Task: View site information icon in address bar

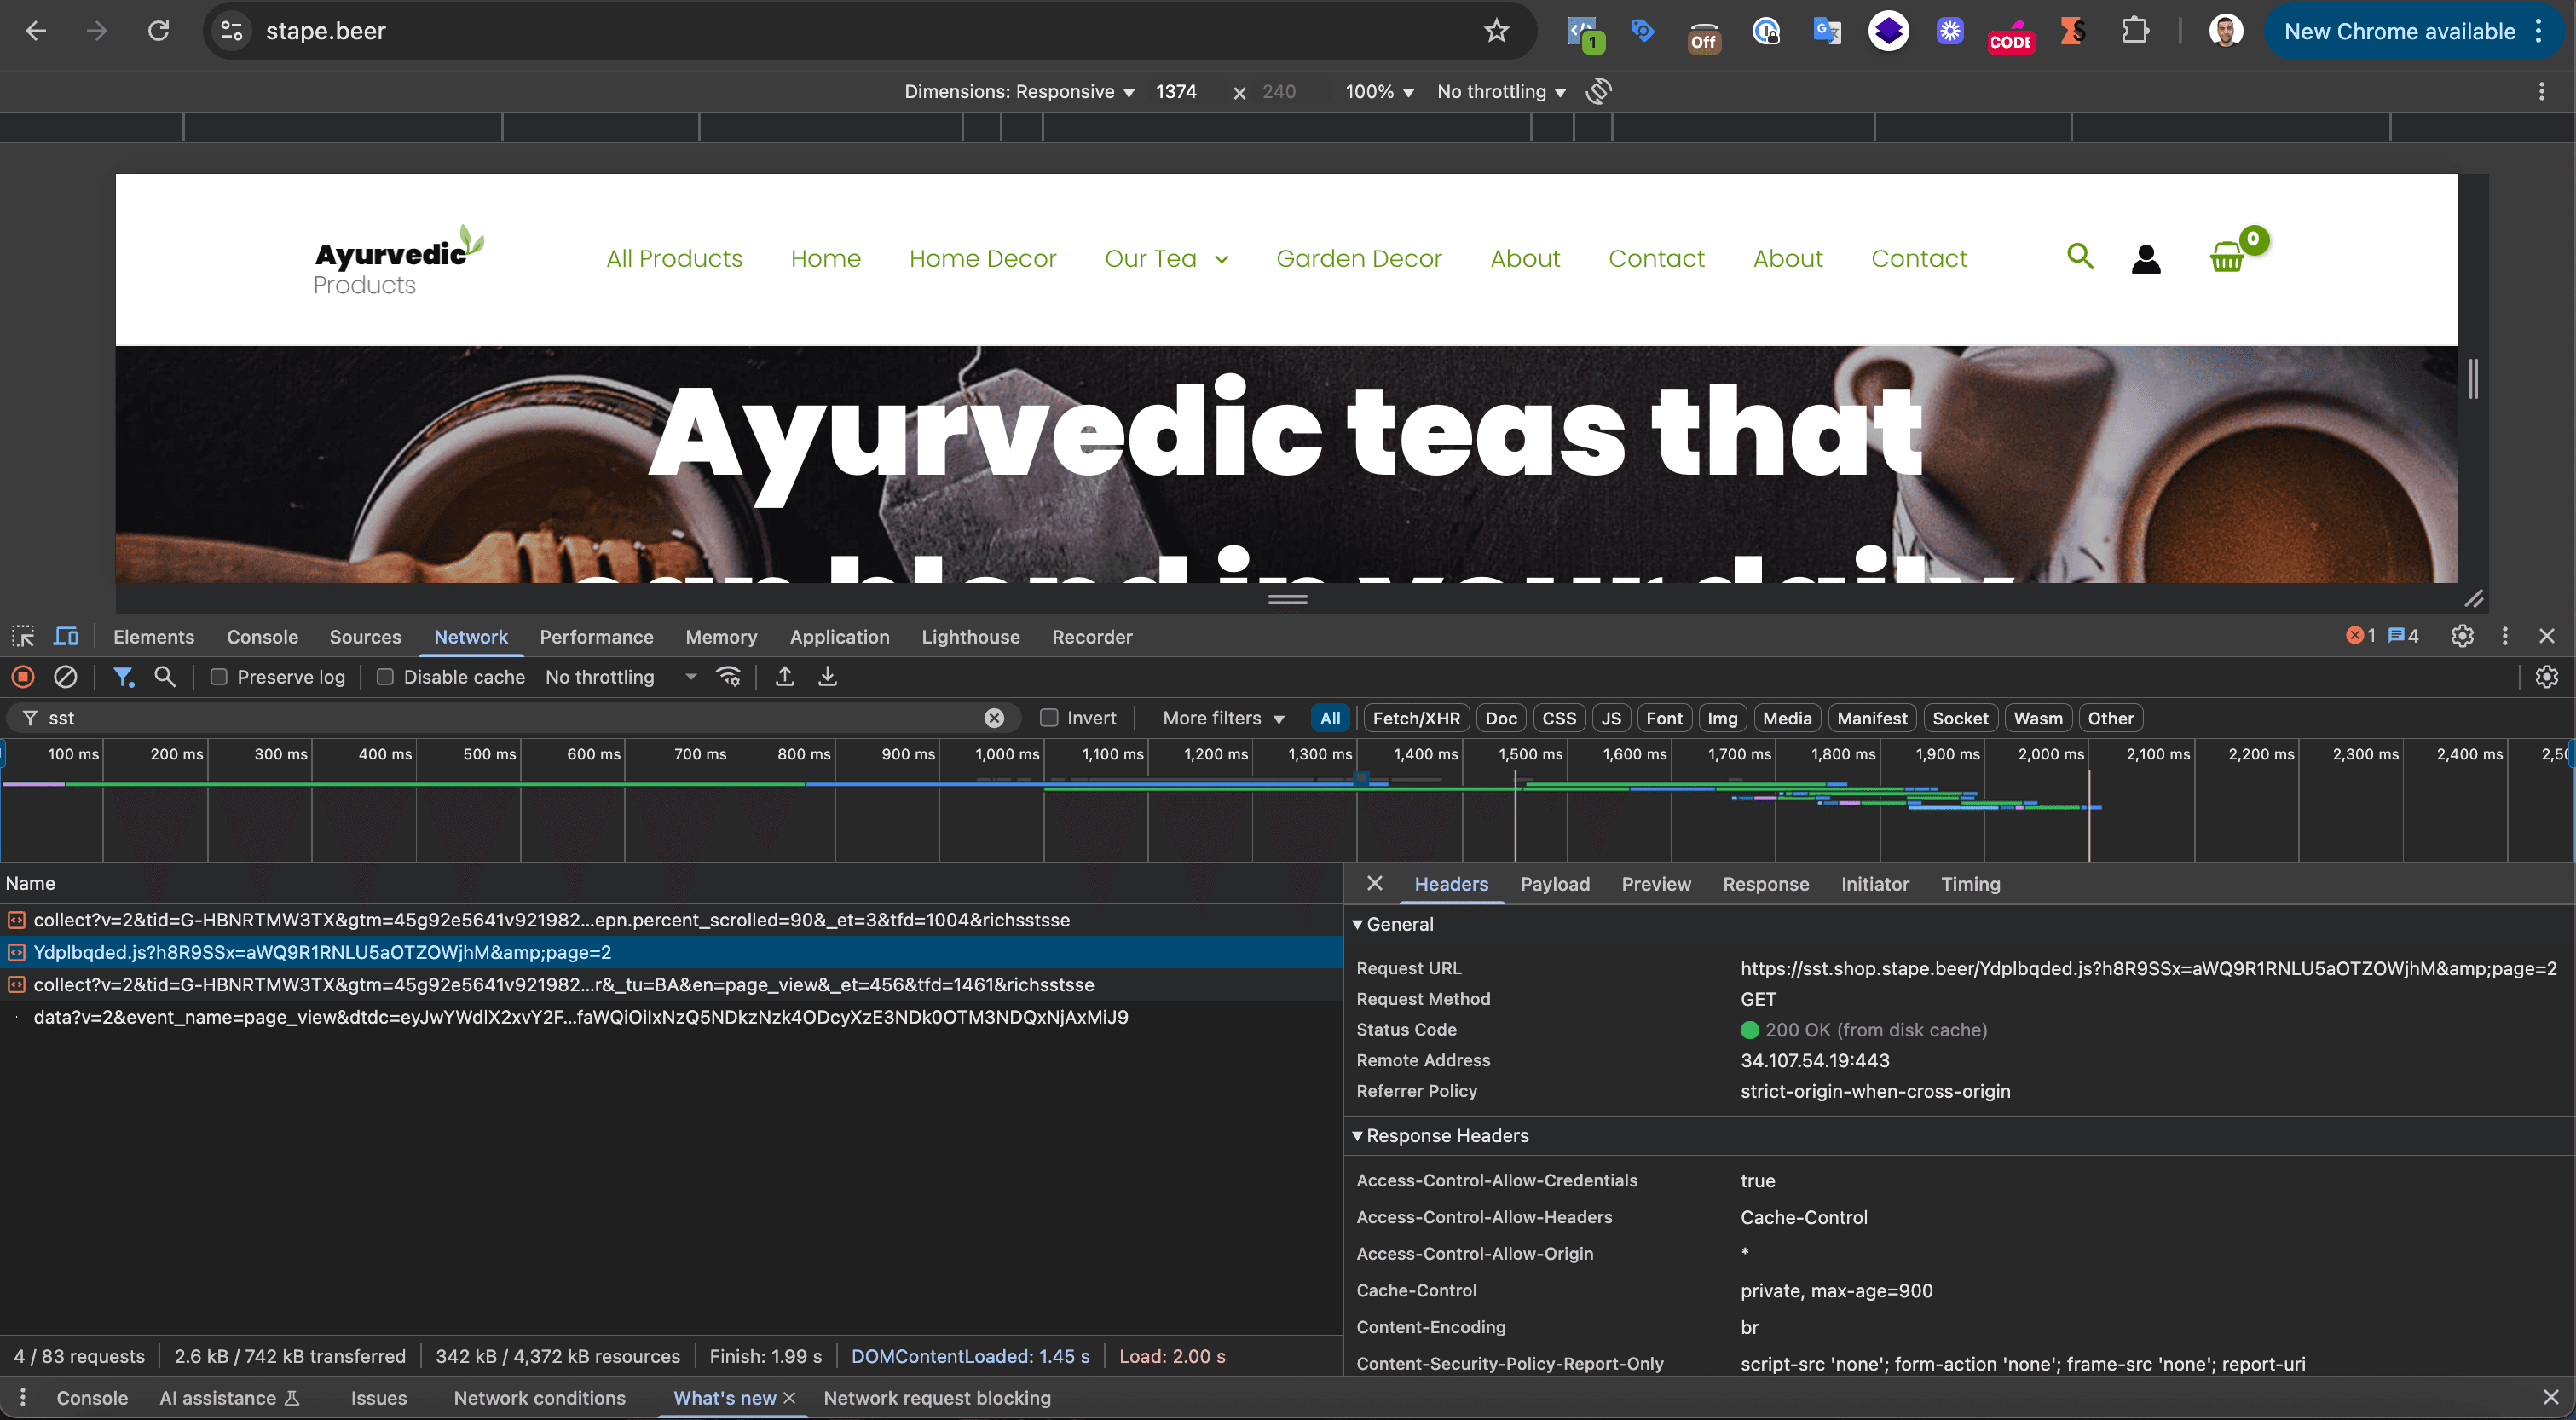Action: pos(231,31)
